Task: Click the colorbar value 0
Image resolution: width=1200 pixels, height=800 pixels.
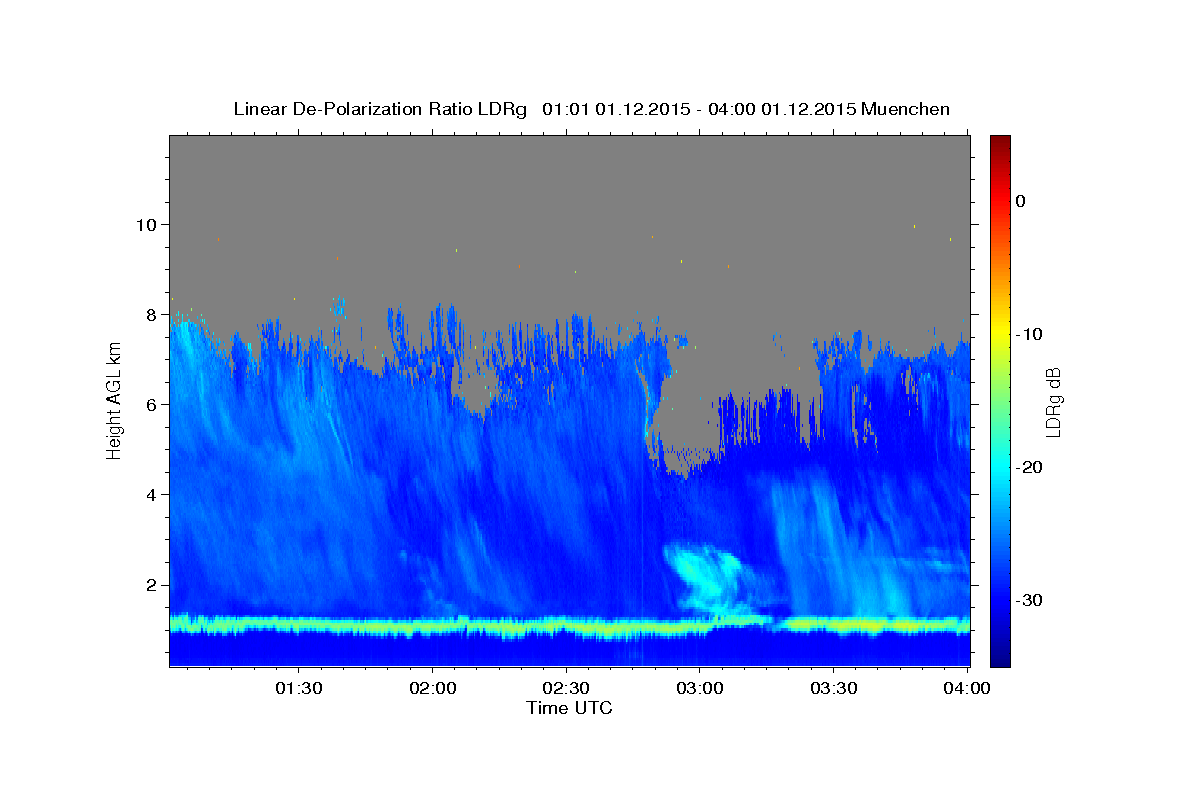Action: point(1020,201)
